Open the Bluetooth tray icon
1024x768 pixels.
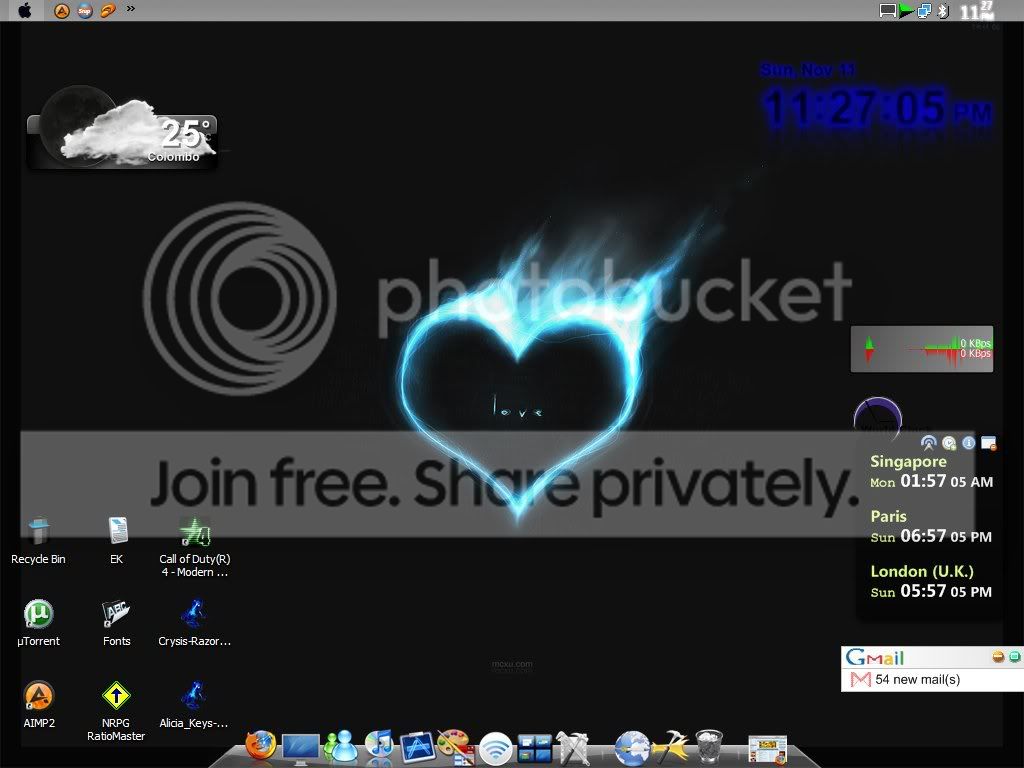tap(942, 10)
